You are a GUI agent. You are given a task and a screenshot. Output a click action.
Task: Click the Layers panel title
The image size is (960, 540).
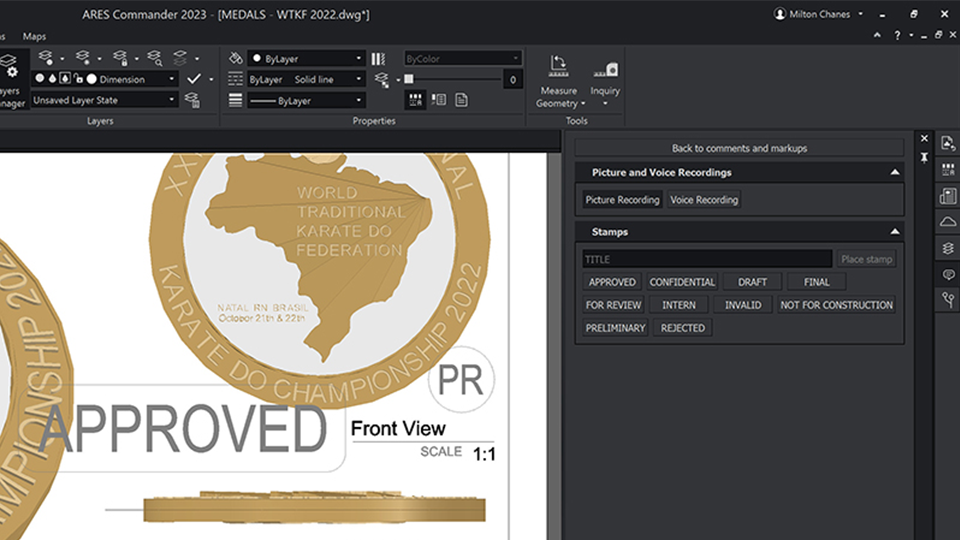click(100, 121)
